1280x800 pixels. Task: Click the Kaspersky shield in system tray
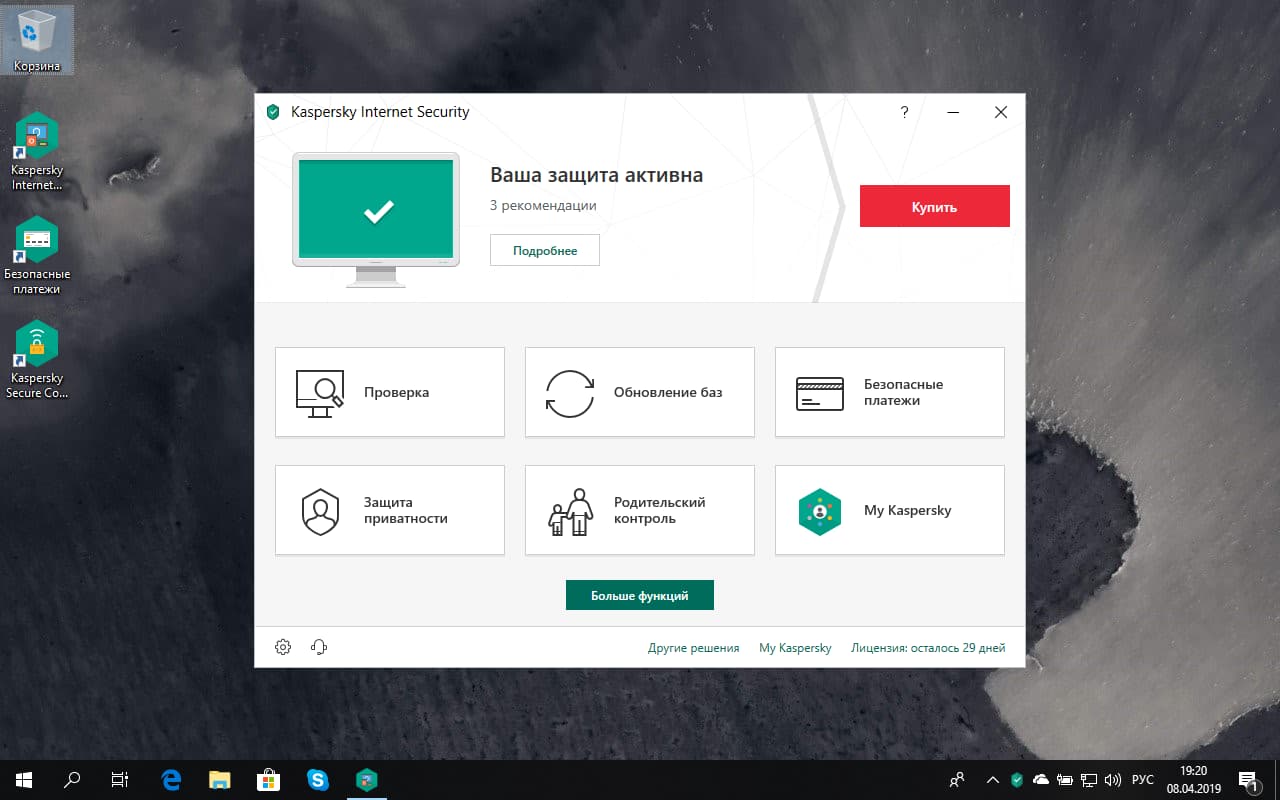coord(1017,779)
